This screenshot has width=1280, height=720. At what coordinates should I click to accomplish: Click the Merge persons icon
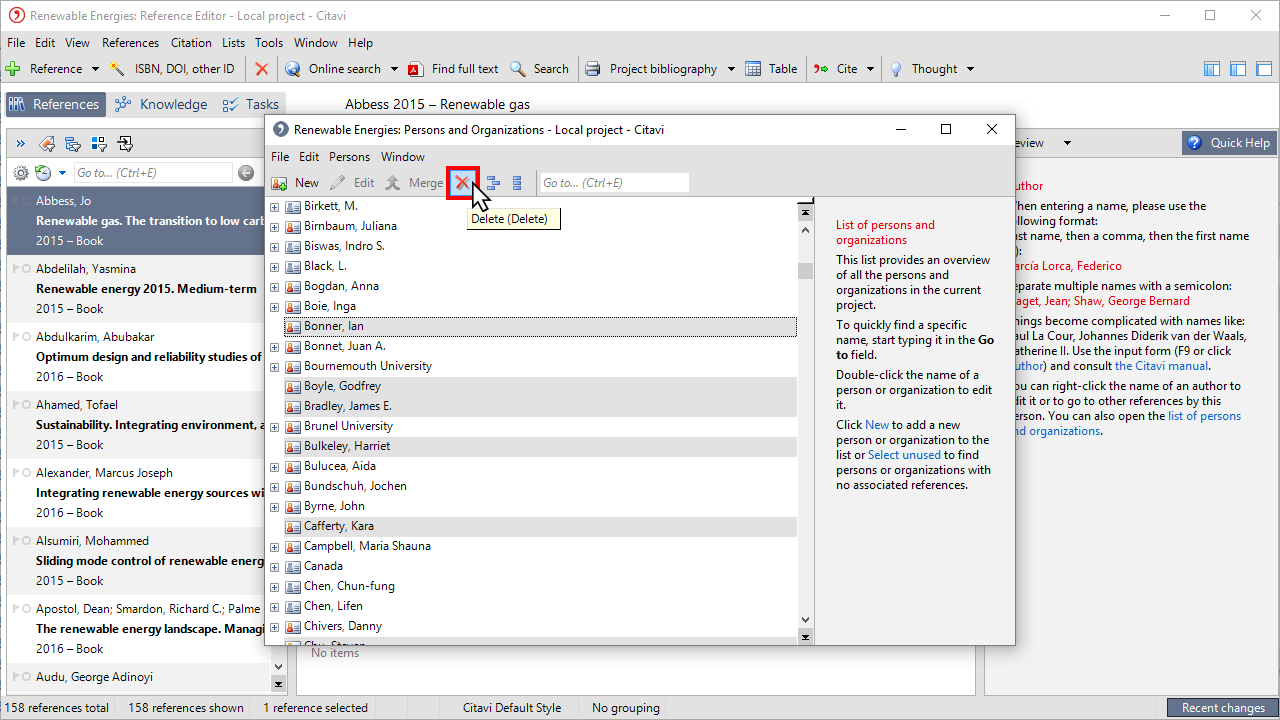point(393,183)
